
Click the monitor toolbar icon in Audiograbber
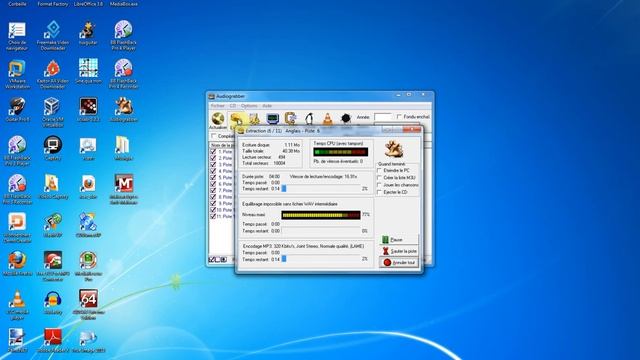click(x=273, y=119)
